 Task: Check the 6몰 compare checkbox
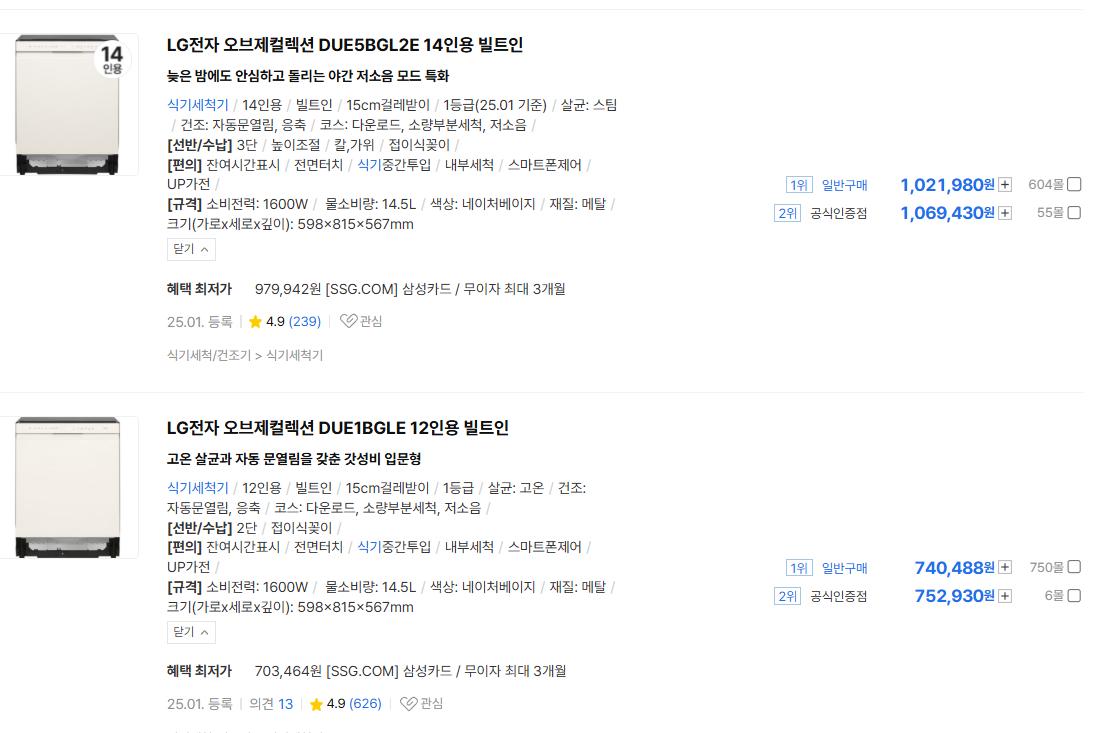click(x=1074, y=595)
